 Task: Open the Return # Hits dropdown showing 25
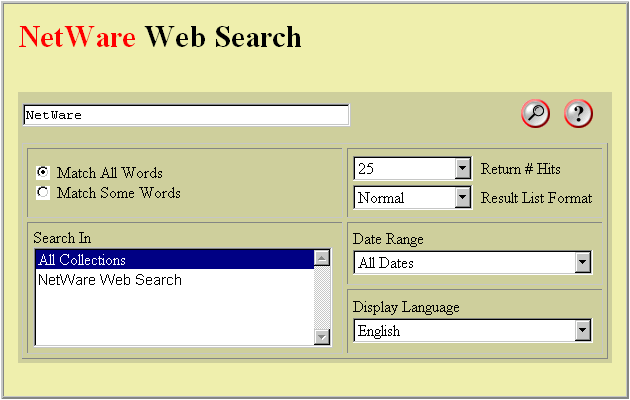pyautogui.click(x=413, y=168)
